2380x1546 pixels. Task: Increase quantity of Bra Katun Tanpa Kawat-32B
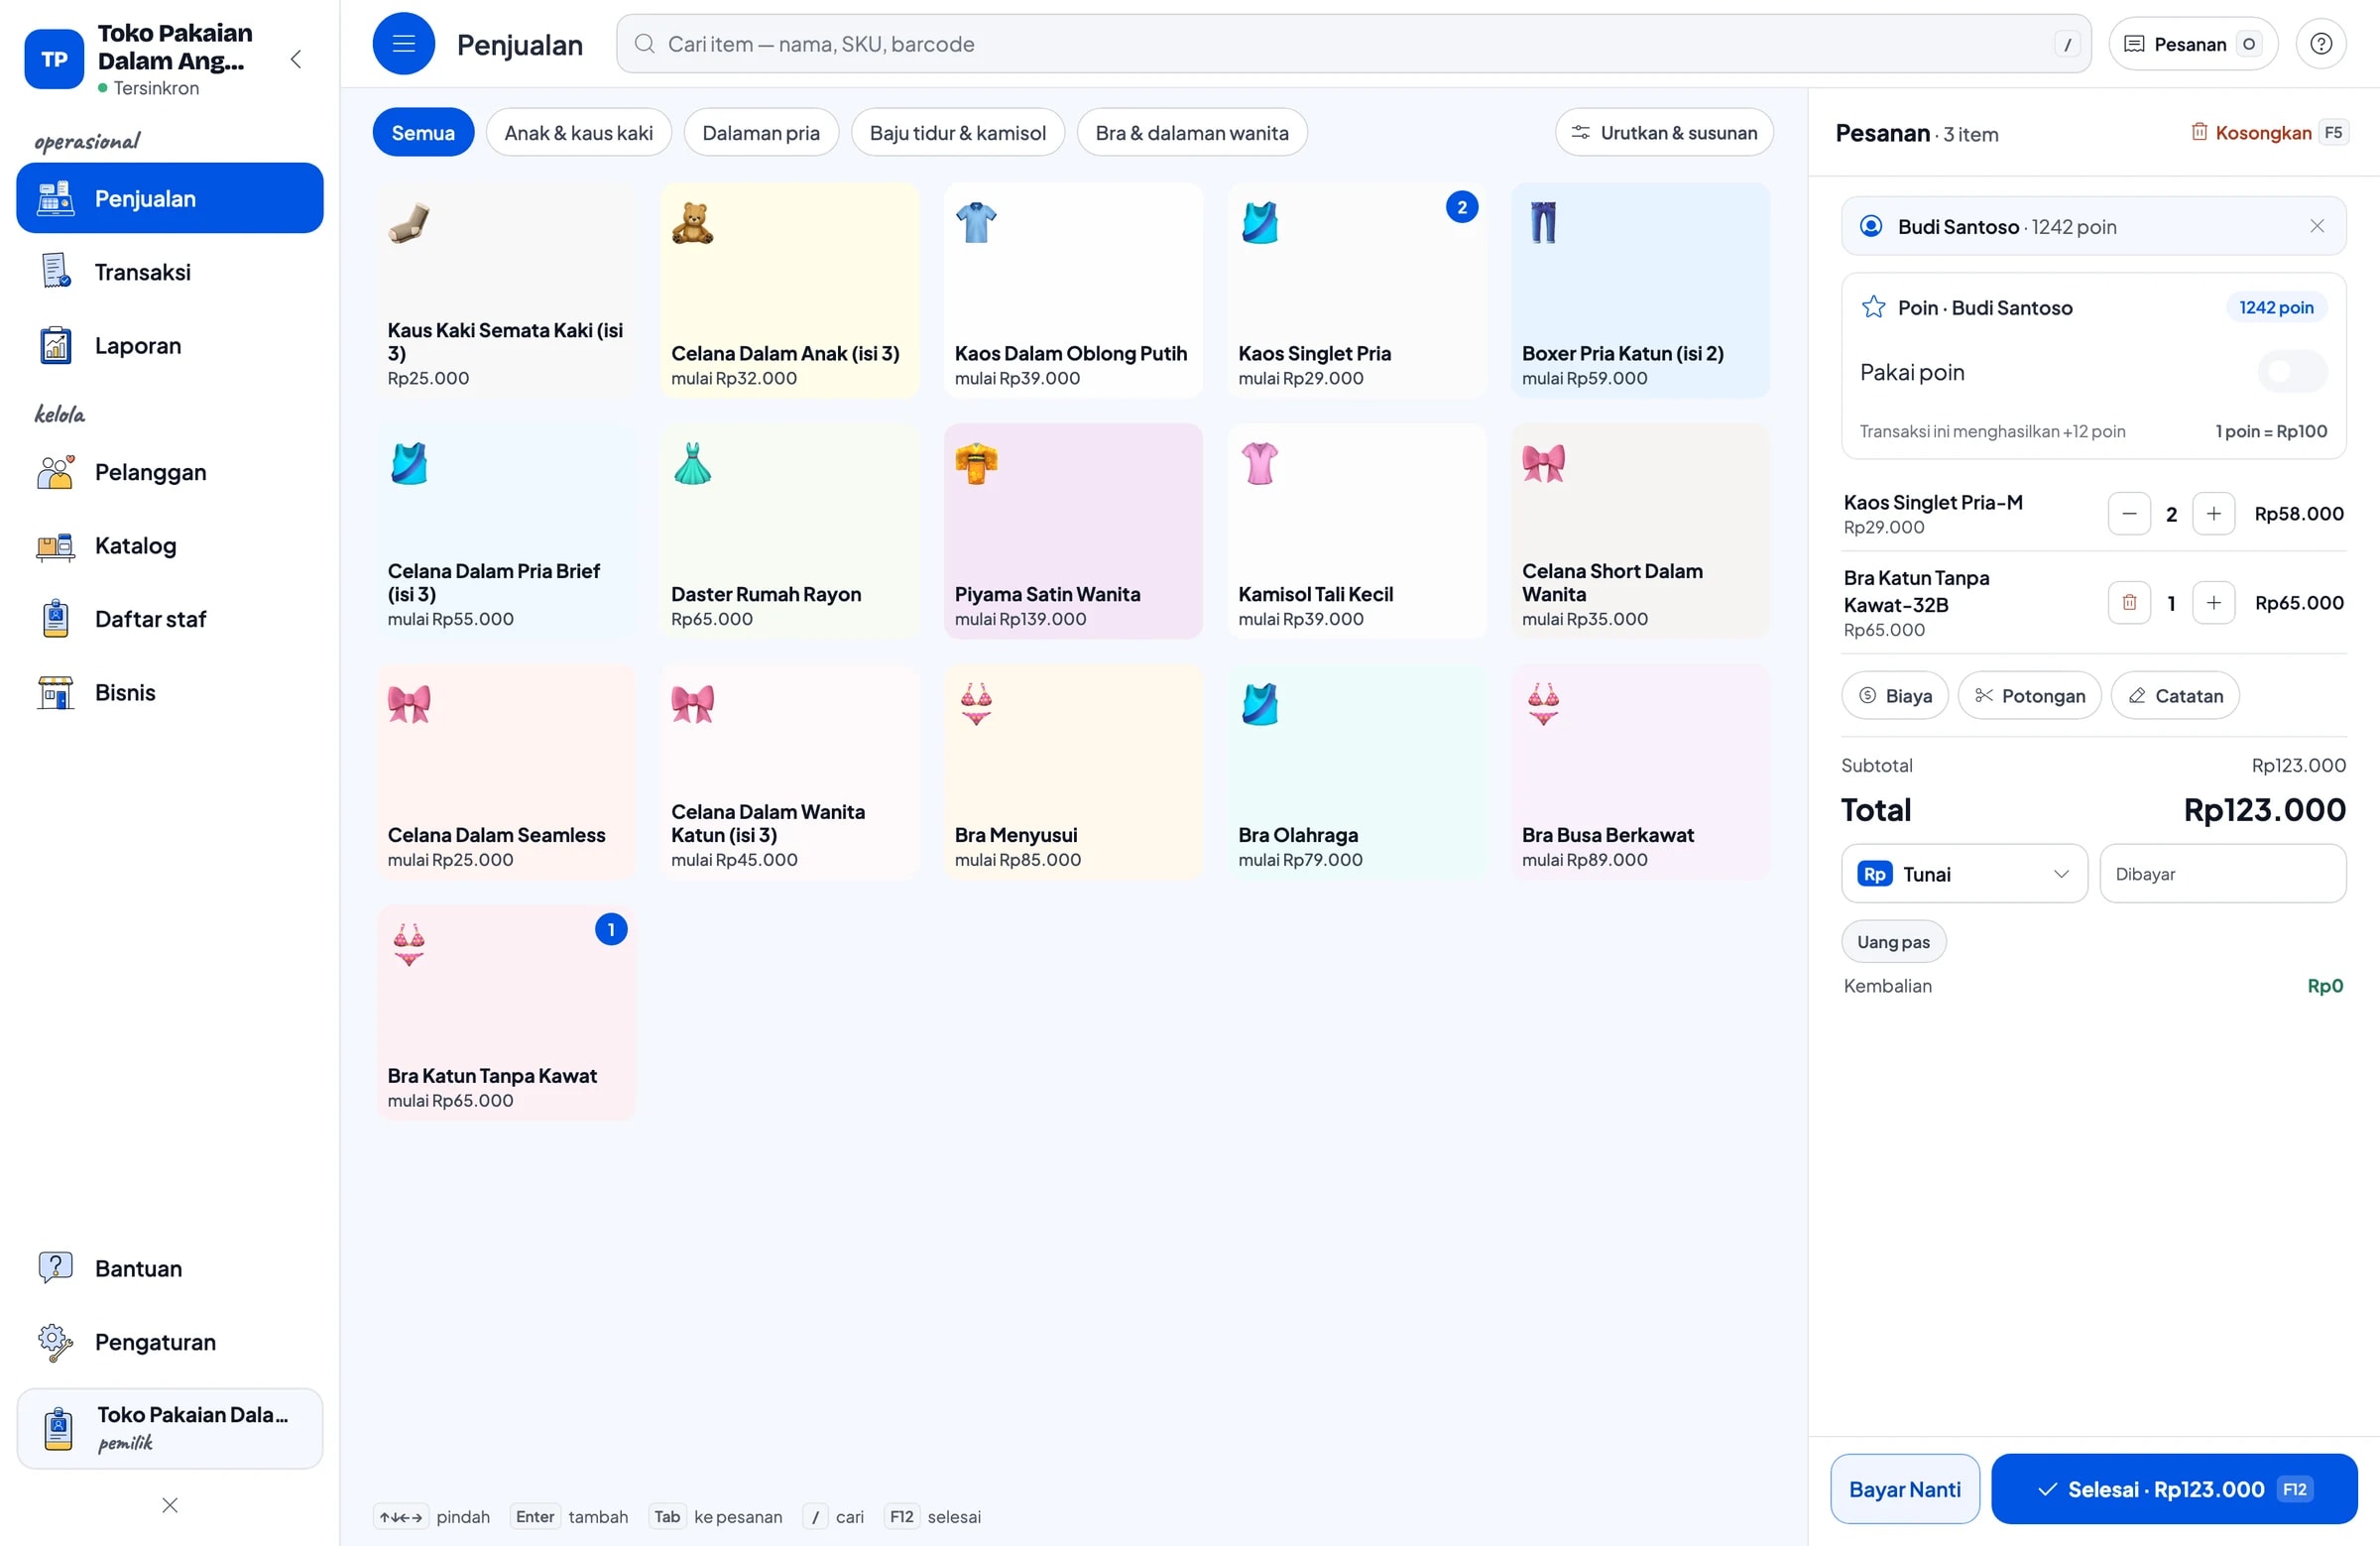[x=2213, y=603]
